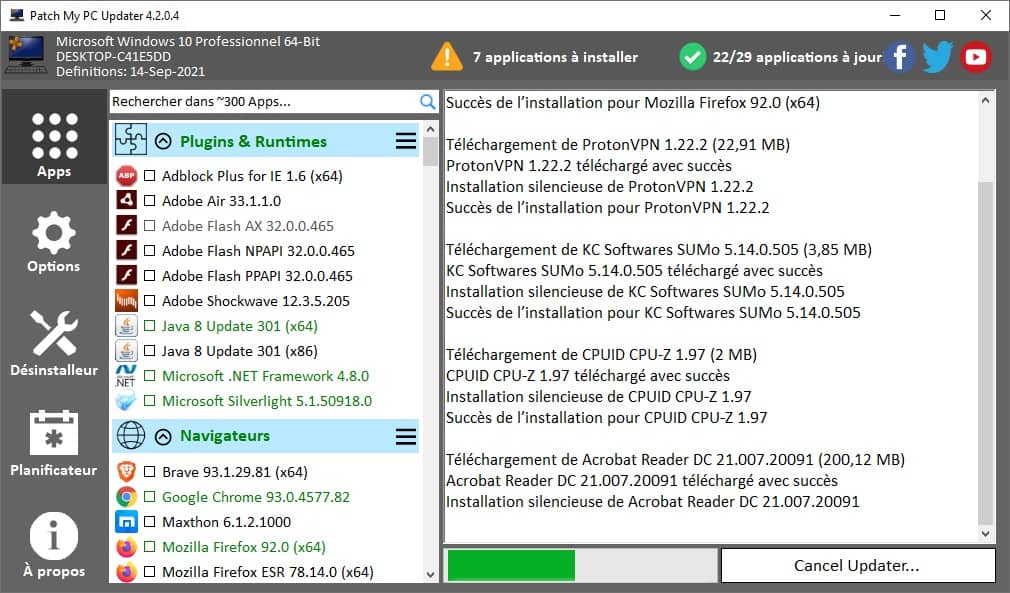The width and height of the screenshot is (1010, 593).
Task: Click the log panel scroll-up arrow
Action: pyautogui.click(x=985, y=100)
